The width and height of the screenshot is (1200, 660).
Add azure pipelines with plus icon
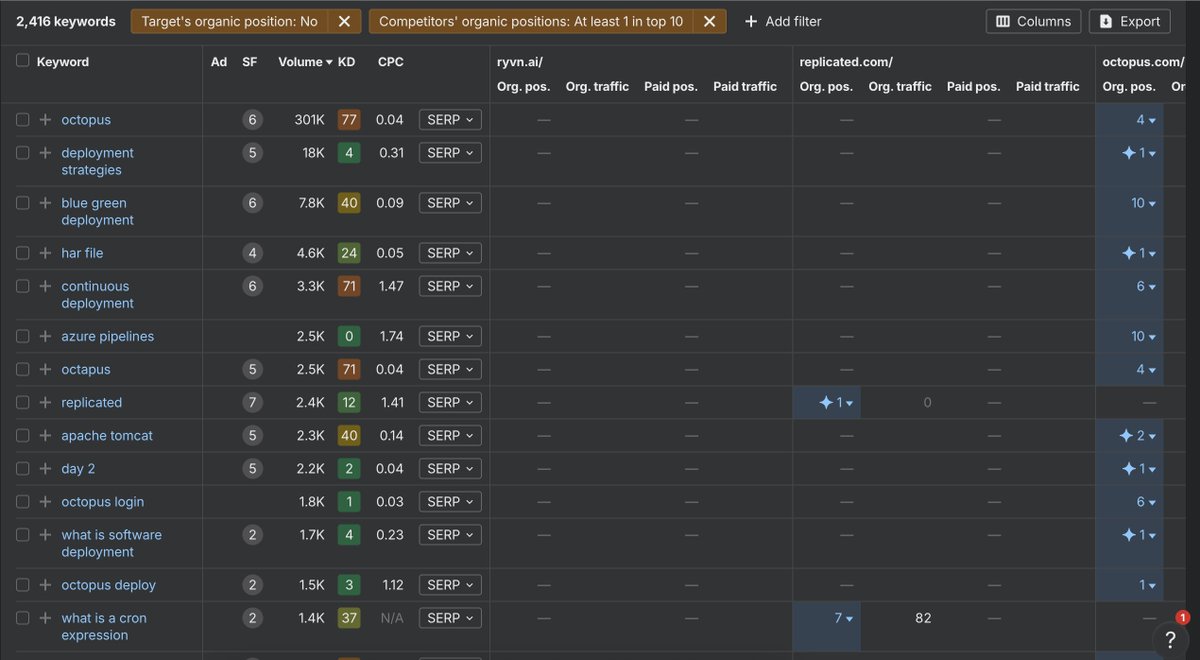[x=45, y=336]
